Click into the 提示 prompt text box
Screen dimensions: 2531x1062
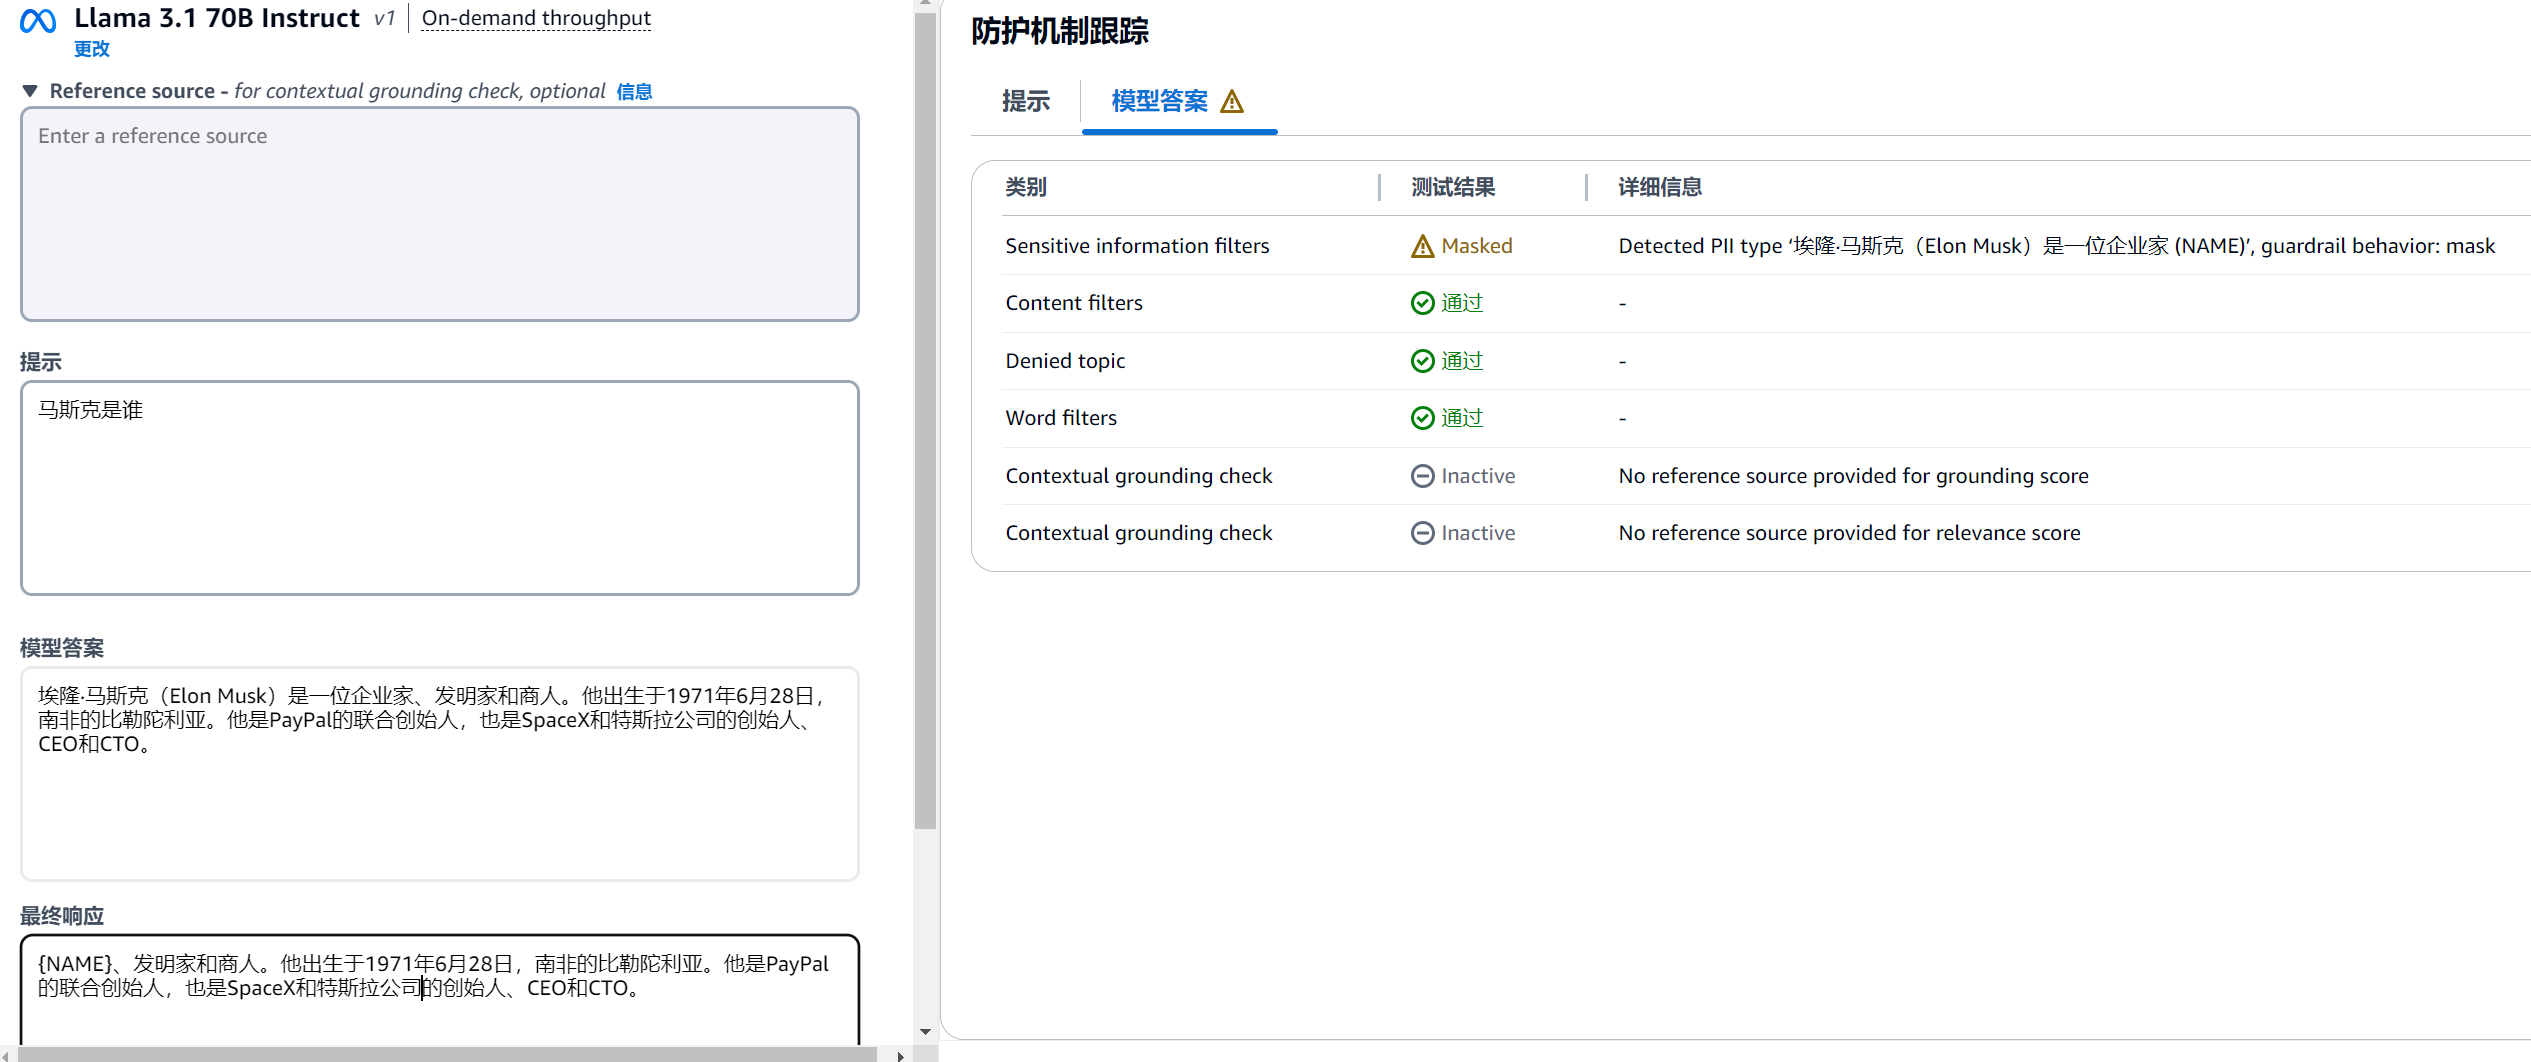[440, 488]
